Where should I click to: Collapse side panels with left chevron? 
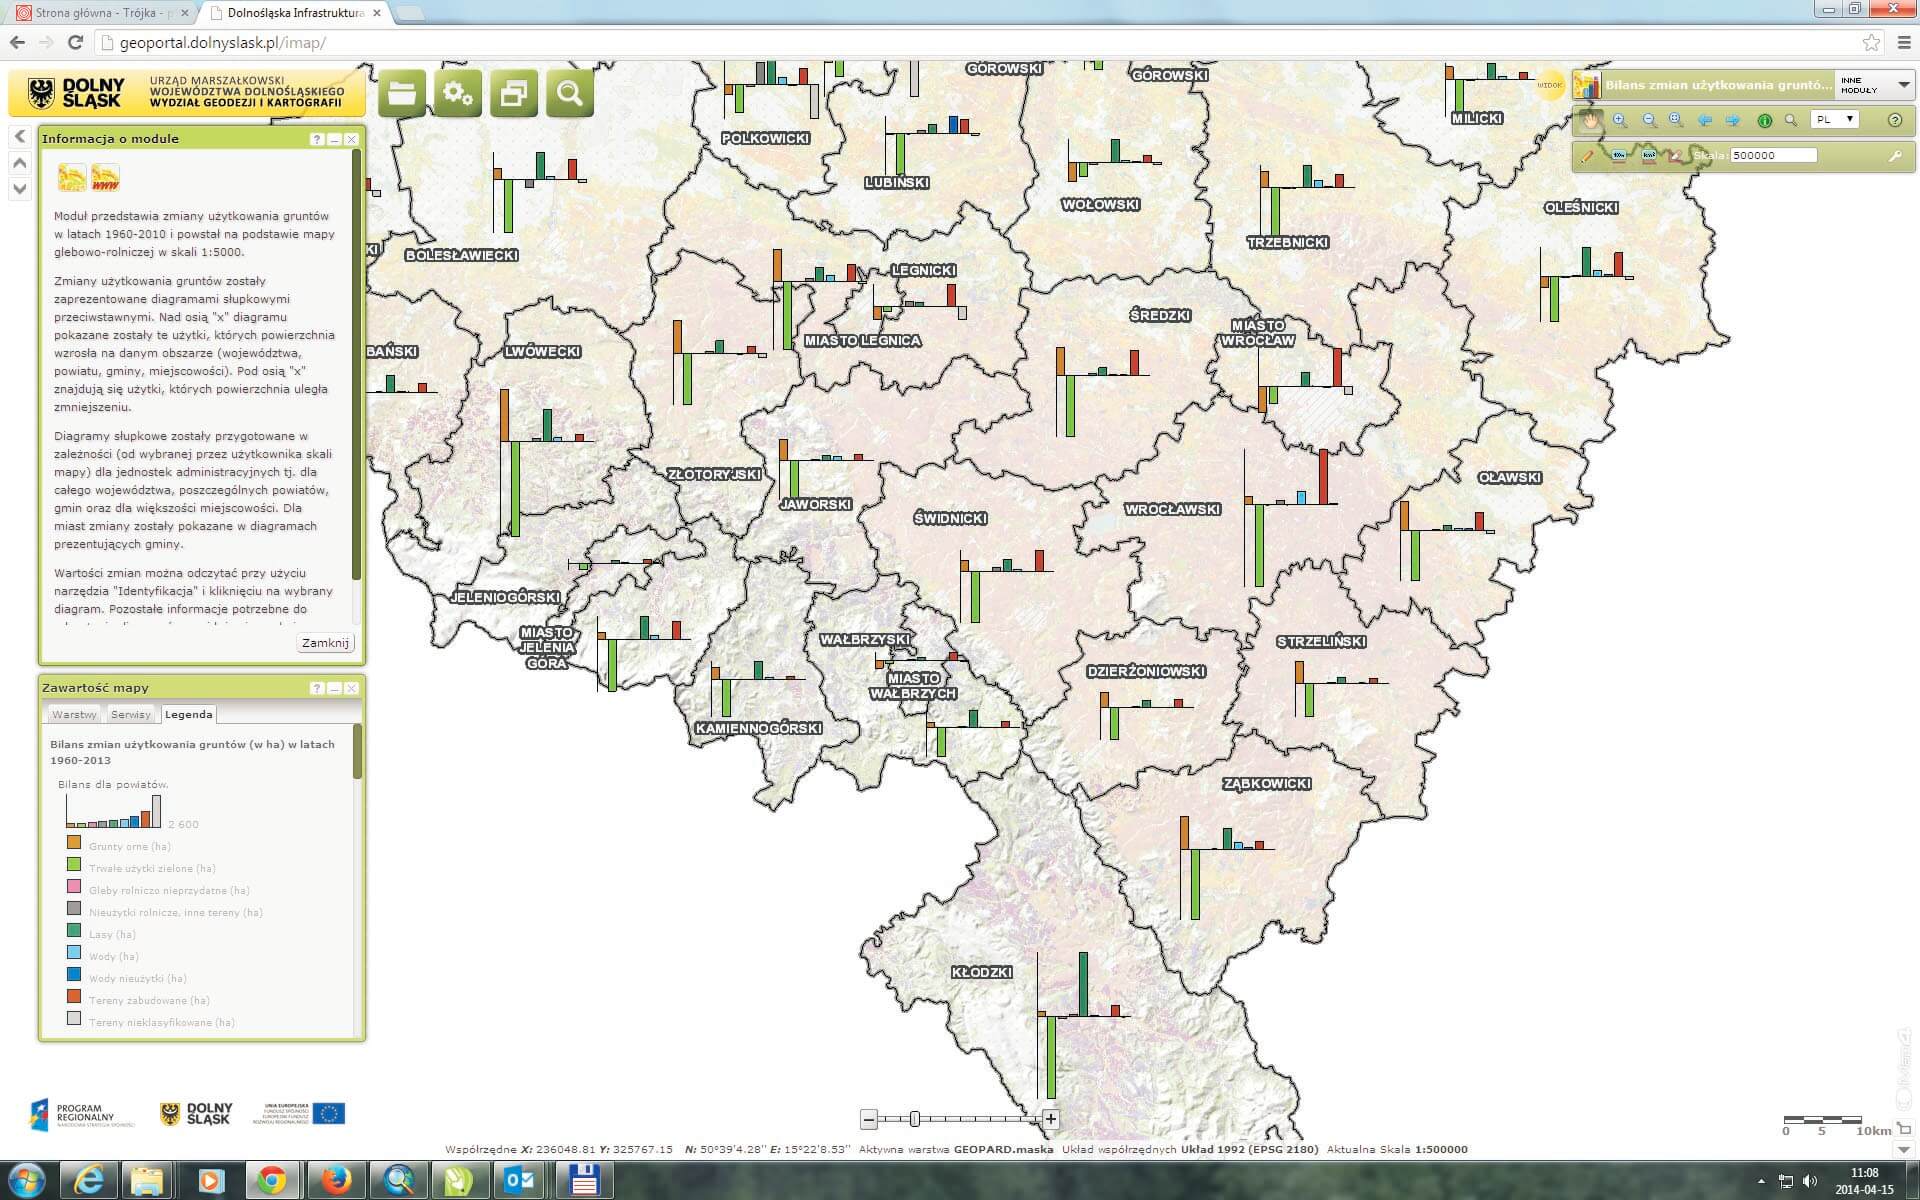(x=19, y=136)
